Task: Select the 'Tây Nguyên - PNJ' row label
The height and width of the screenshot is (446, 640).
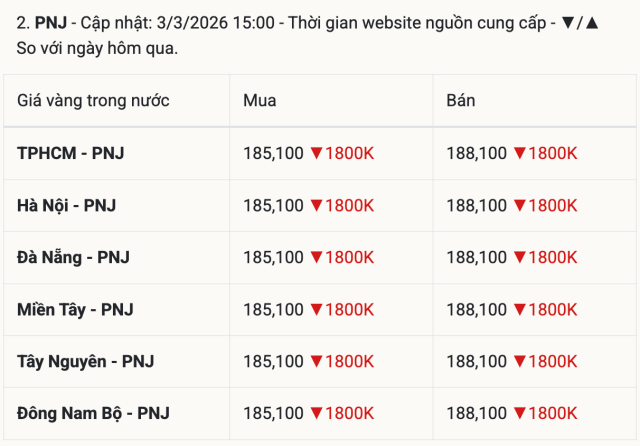Action: pos(85,361)
